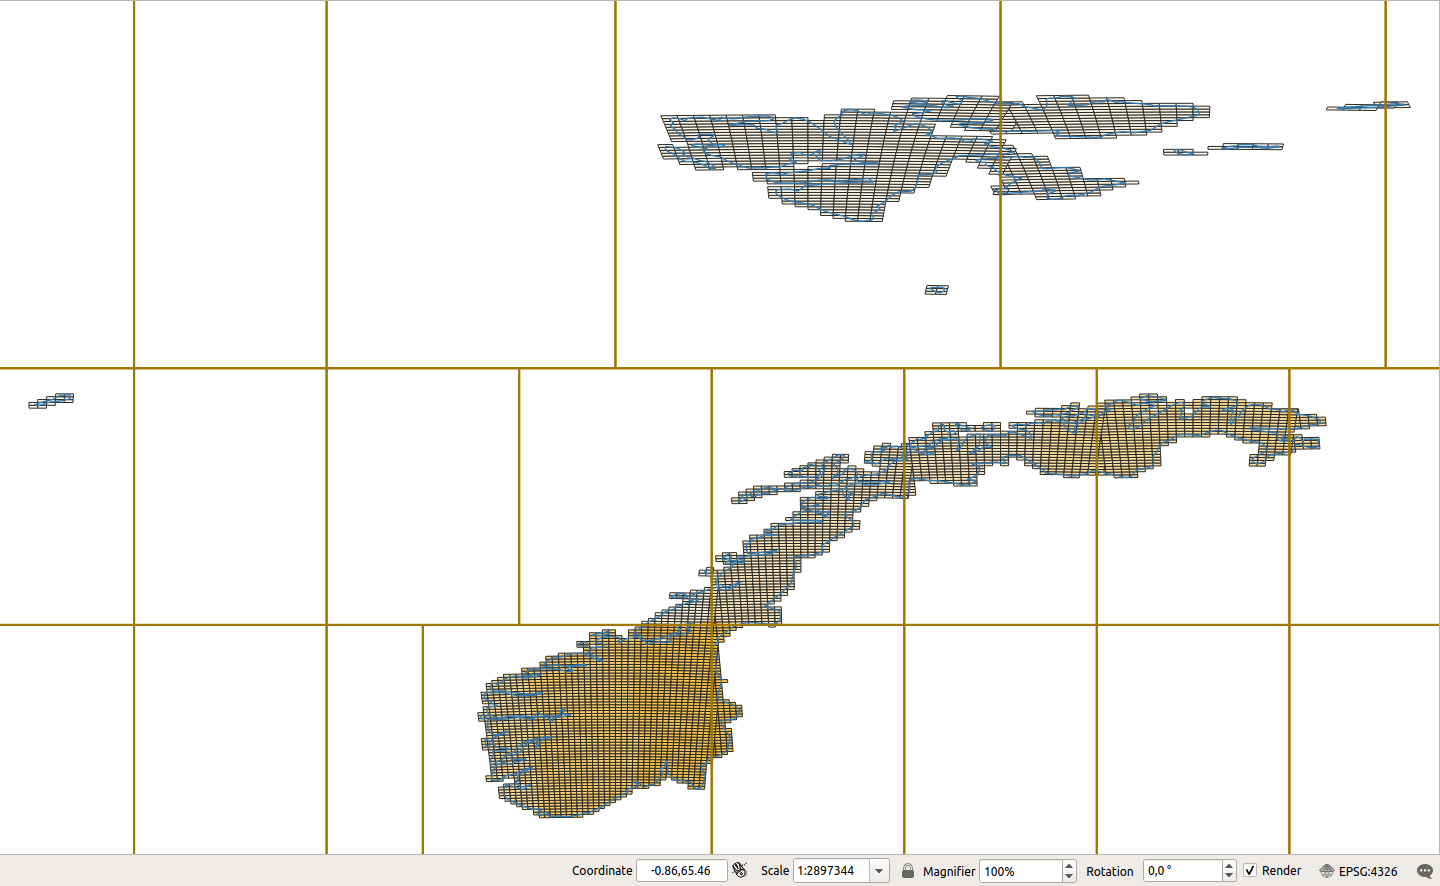
Task: Increase Magnifier with its up stepper arrow
Action: pos(1069,864)
